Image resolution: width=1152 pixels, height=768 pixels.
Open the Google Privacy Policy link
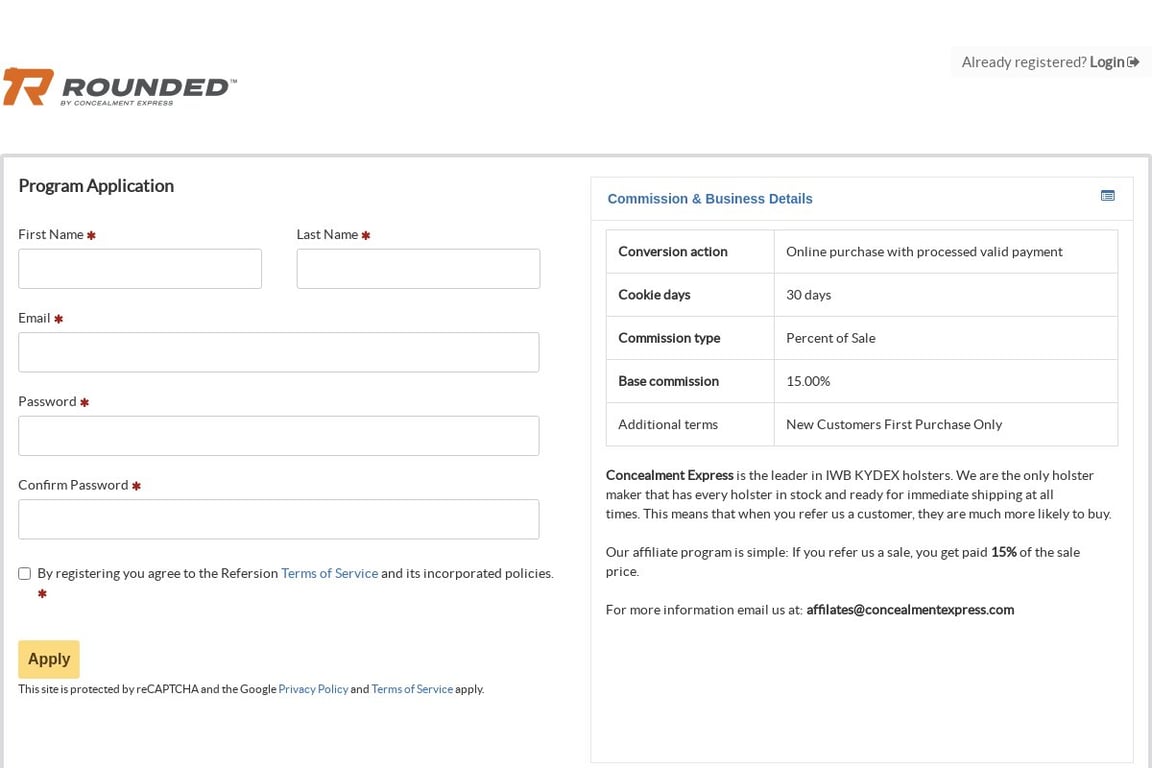click(313, 689)
